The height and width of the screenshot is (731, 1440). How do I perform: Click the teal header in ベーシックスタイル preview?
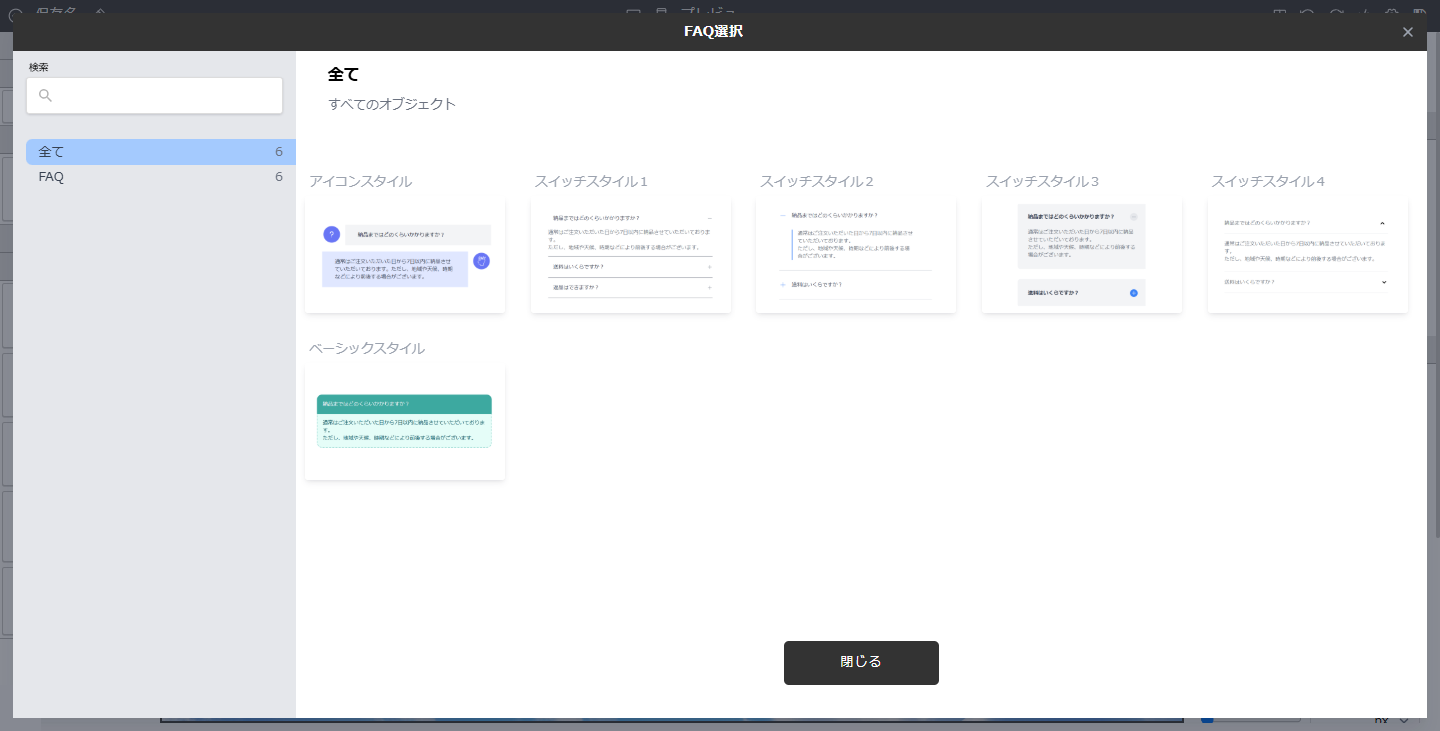pyautogui.click(x=404, y=404)
